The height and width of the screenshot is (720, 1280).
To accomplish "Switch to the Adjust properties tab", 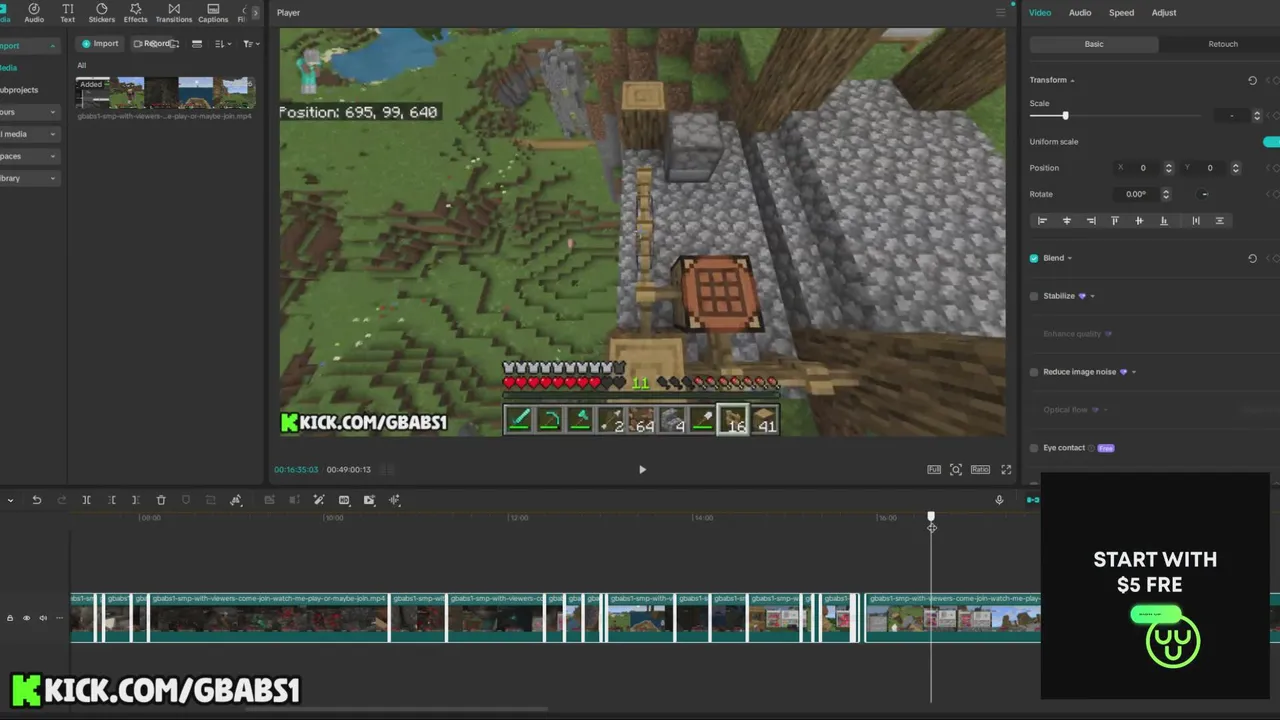I will click(x=1164, y=13).
